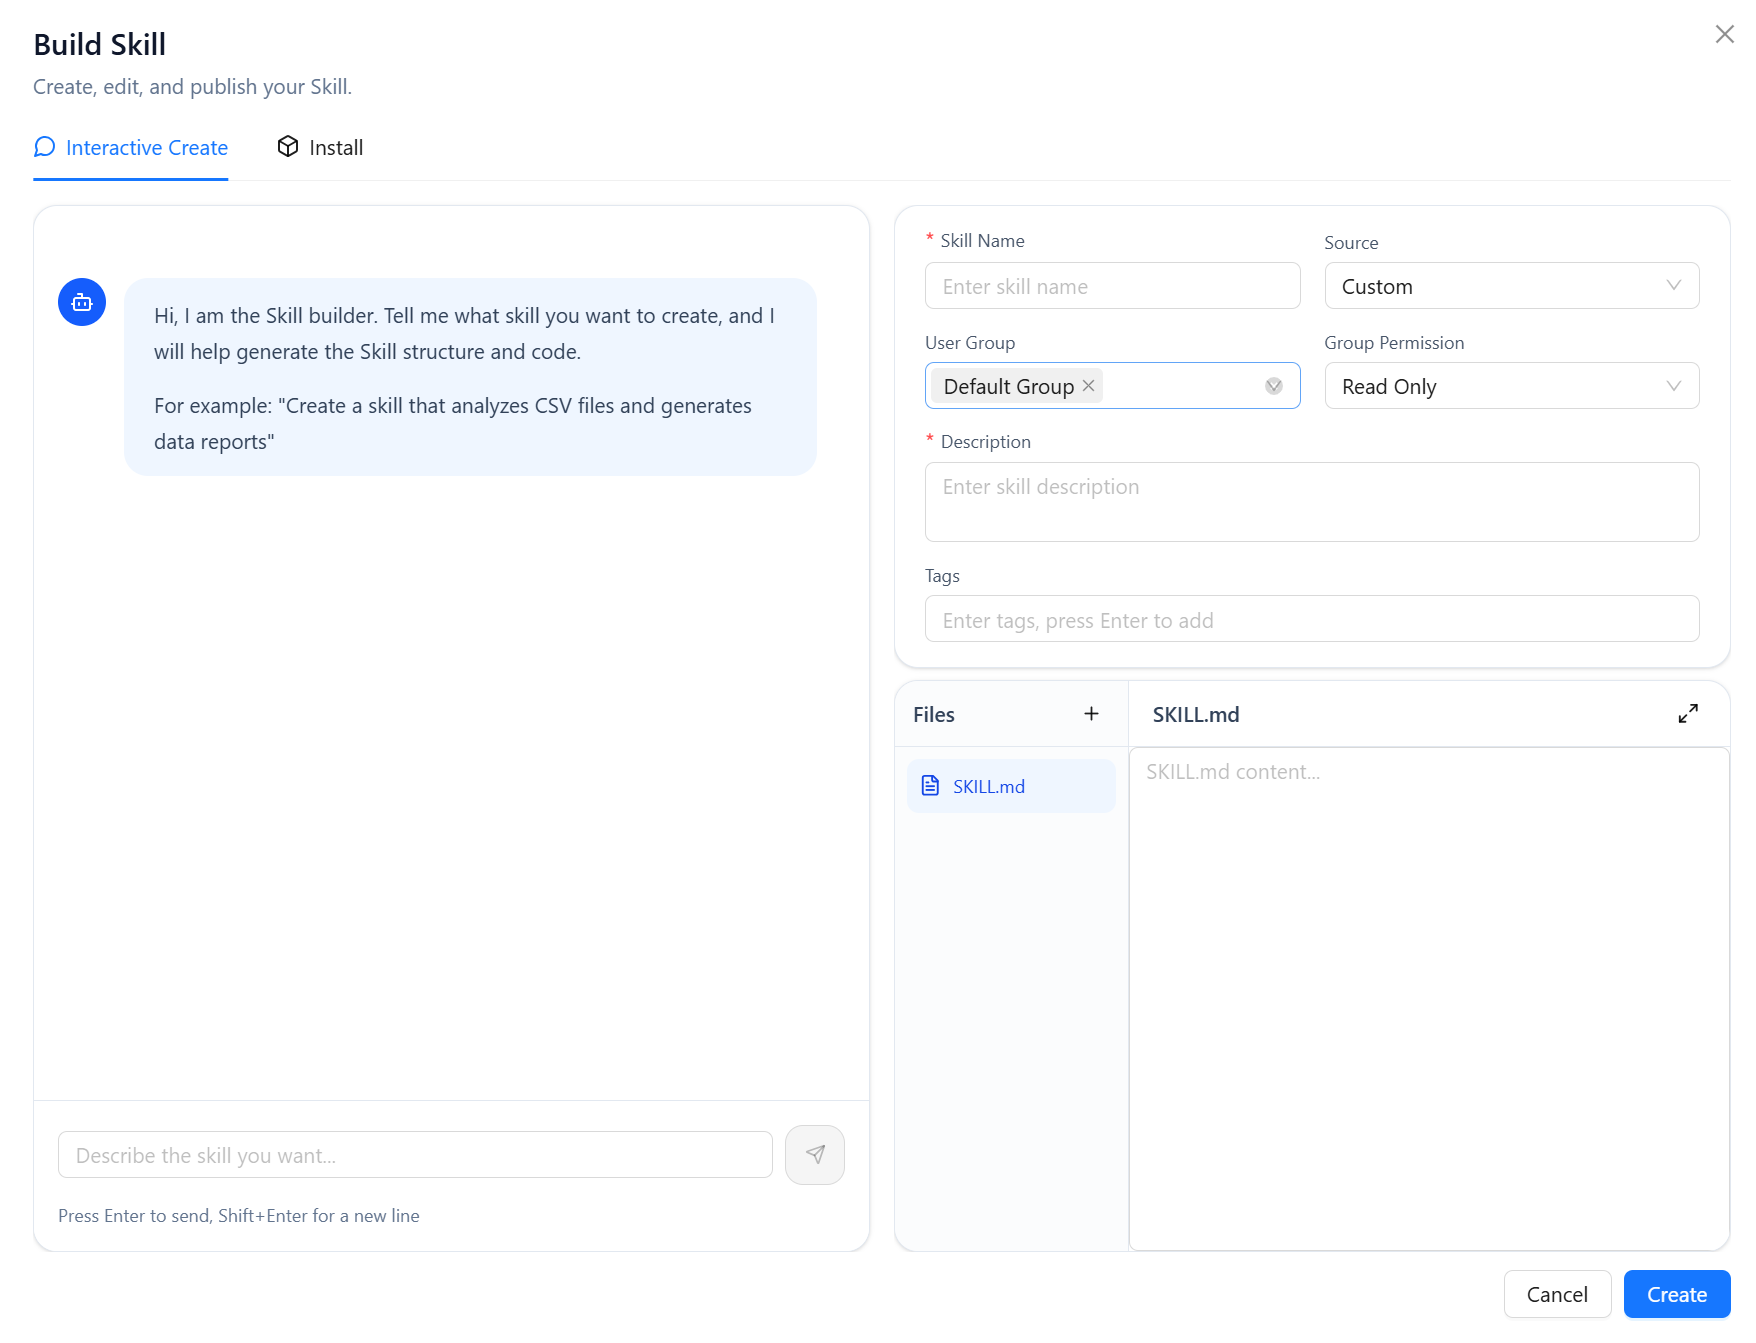
Task: Click the 'Files' panel heading
Action: (933, 714)
